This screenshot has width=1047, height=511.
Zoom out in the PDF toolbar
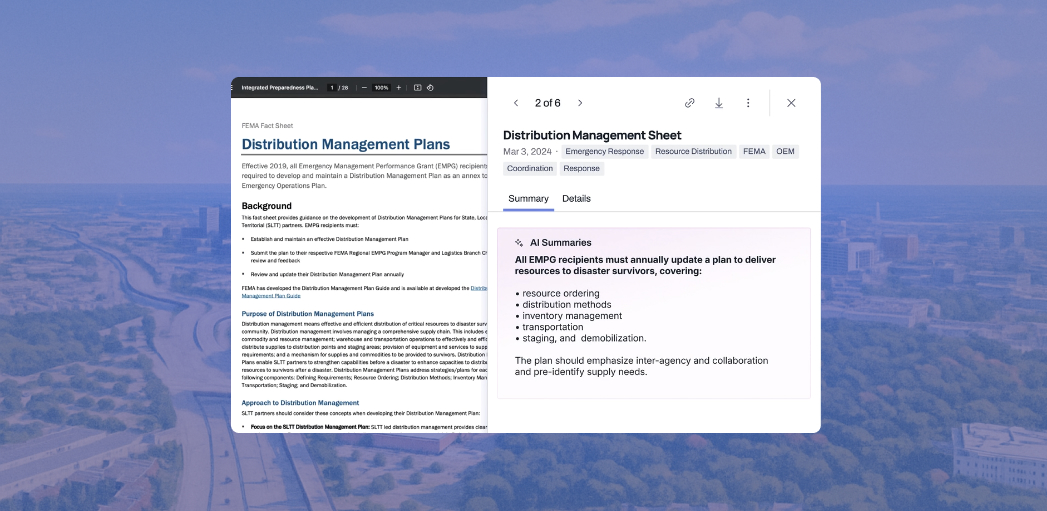click(x=364, y=88)
